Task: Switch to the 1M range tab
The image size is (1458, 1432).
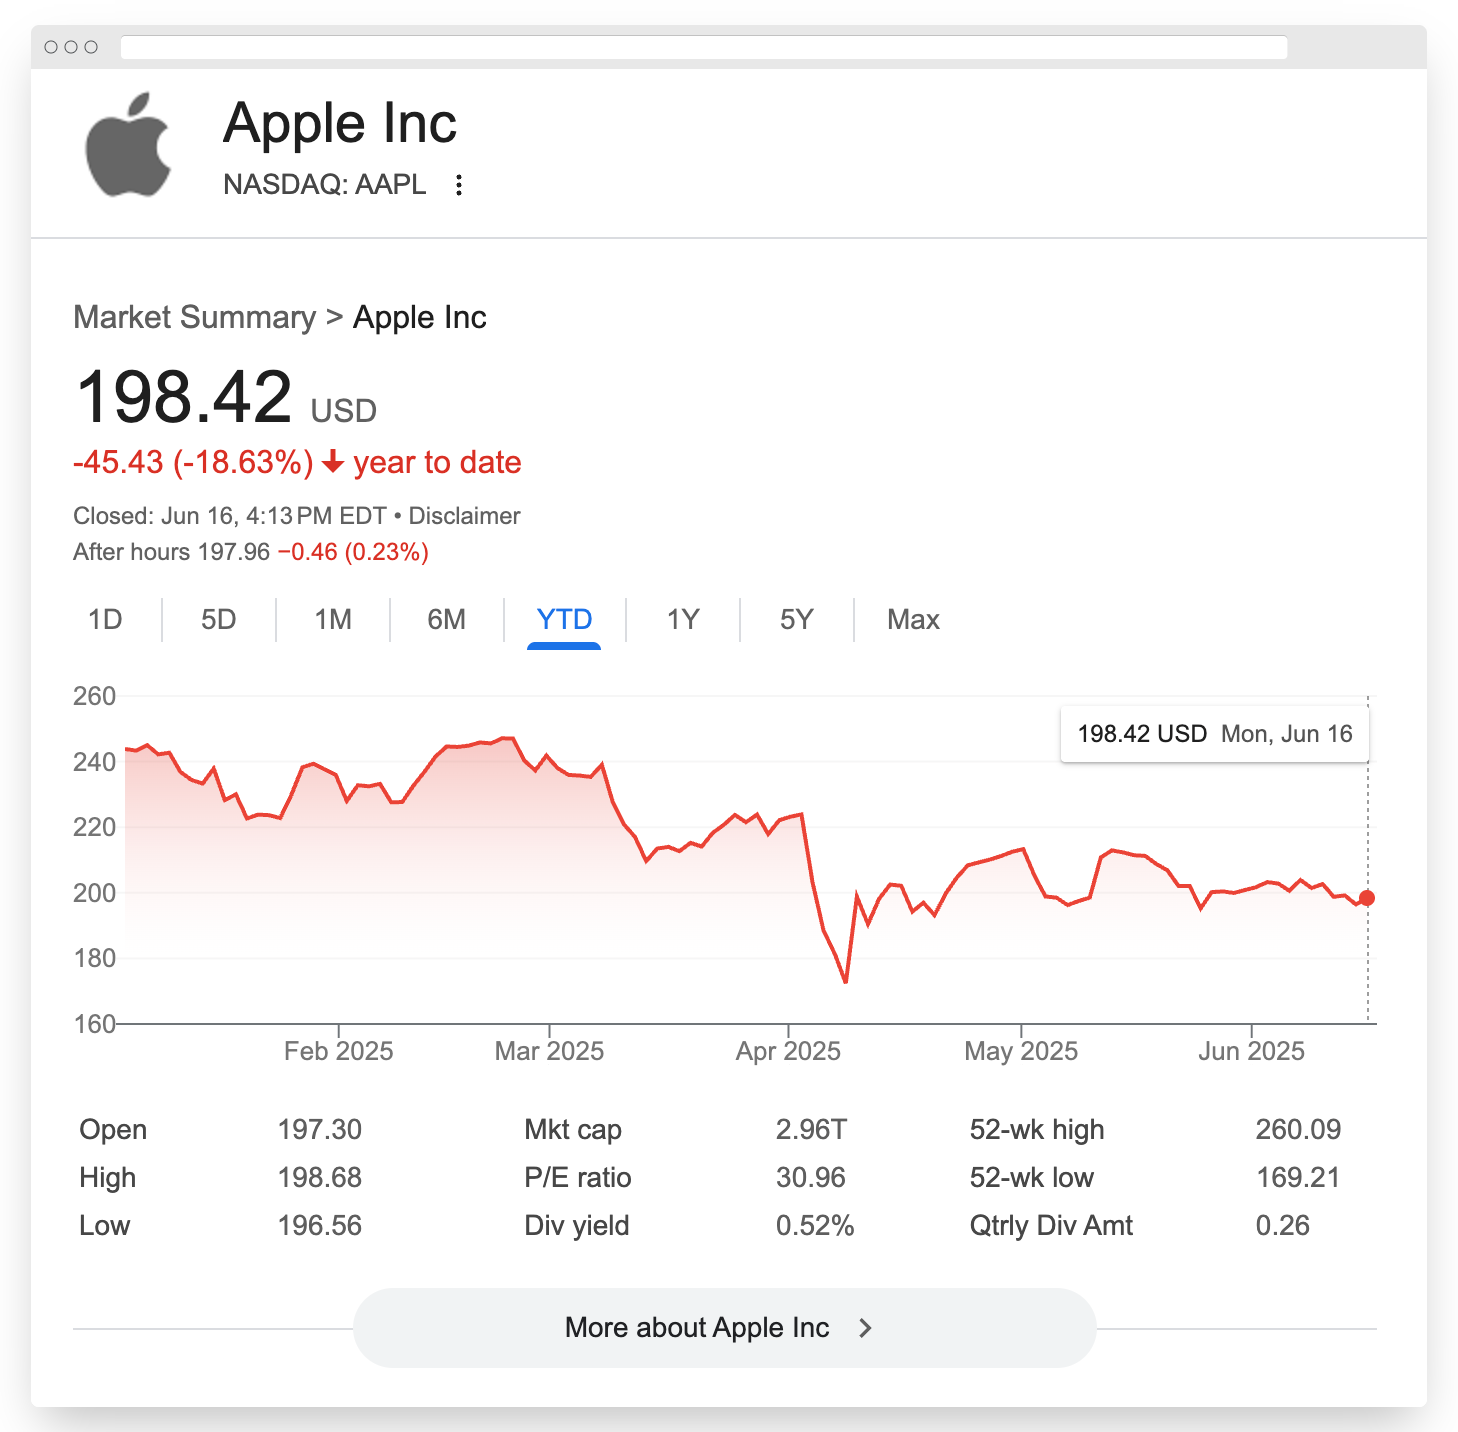Action: 333,620
